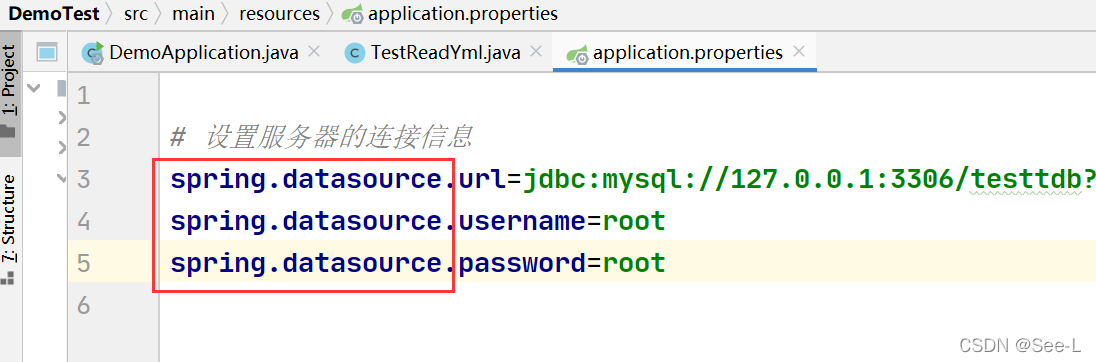Select the resources breadcrumb segment
This screenshot has height=362, width=1096.
279,13
